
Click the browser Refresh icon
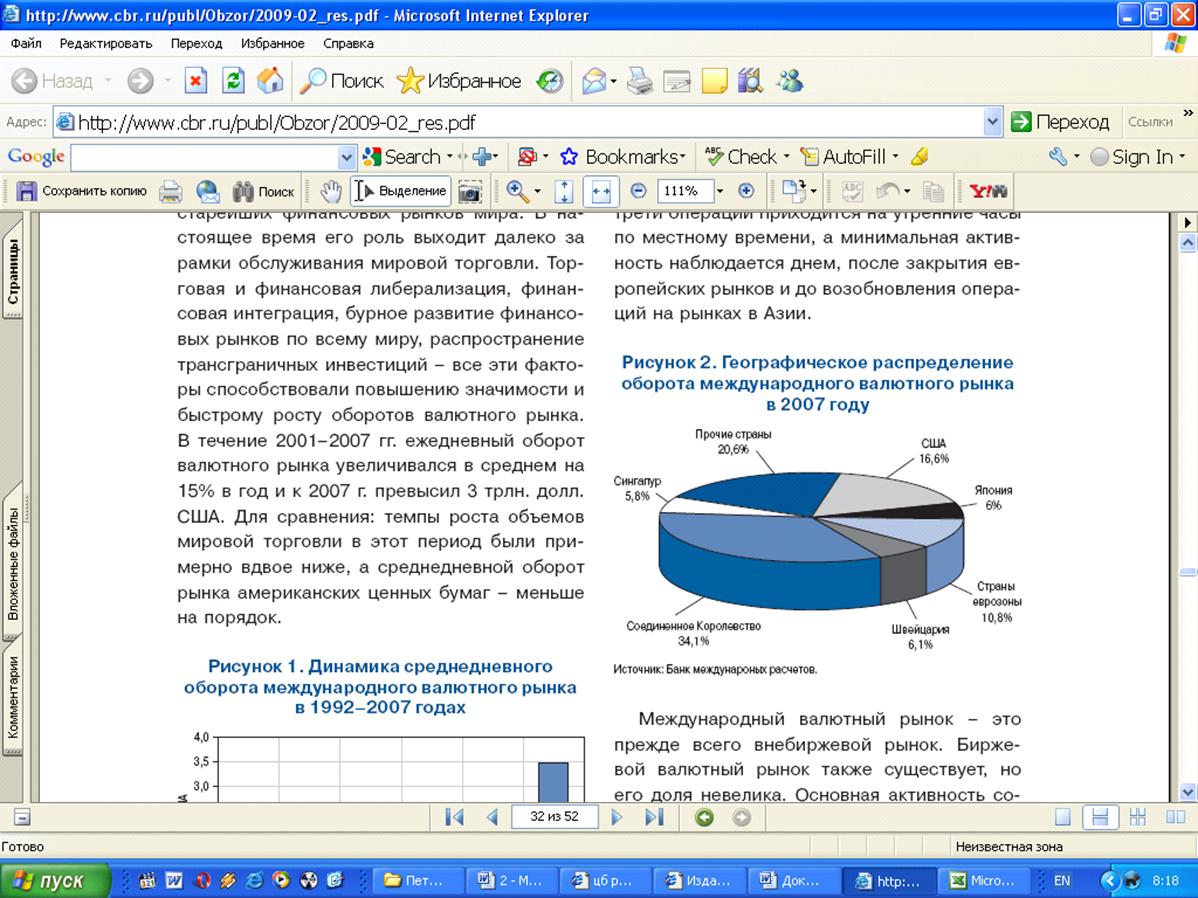point(232,81)
